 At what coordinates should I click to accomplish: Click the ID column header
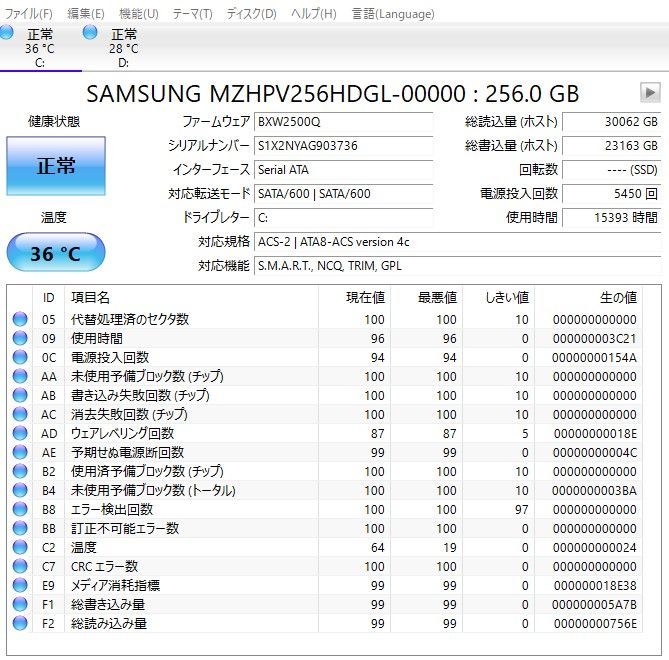point(49,297)
